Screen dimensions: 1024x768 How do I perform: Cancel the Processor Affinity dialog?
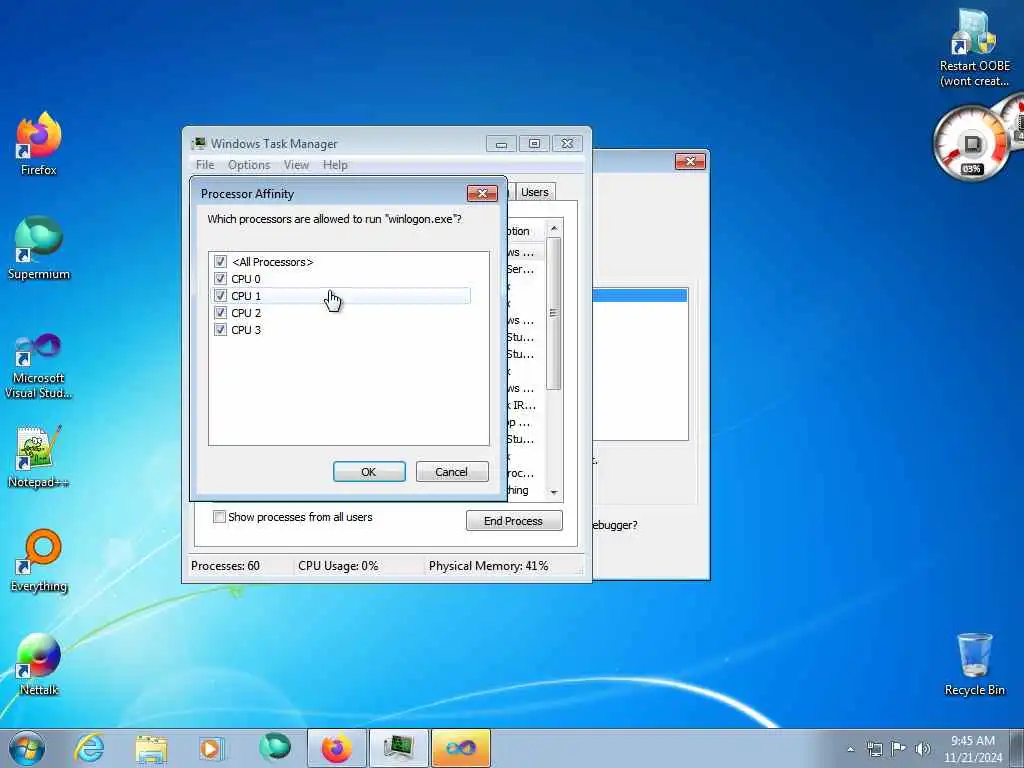[452, 472]
